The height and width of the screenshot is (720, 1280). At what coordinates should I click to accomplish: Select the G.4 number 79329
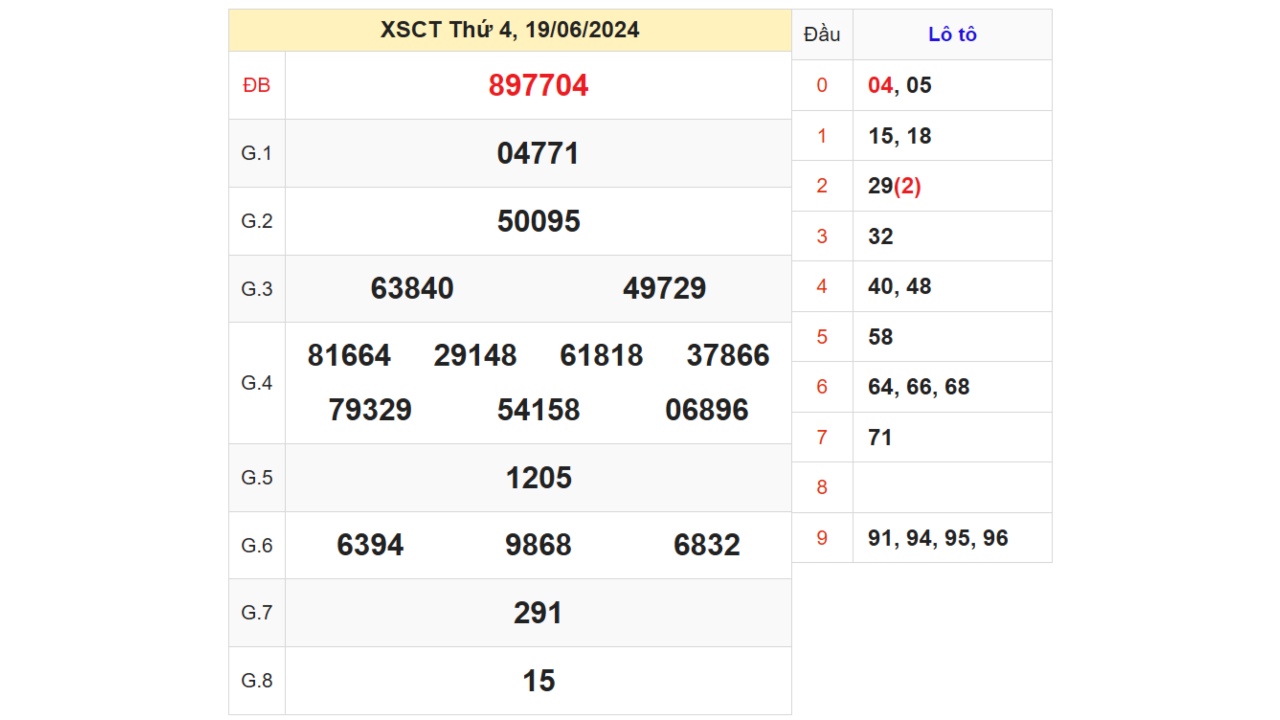click(370, 409)
